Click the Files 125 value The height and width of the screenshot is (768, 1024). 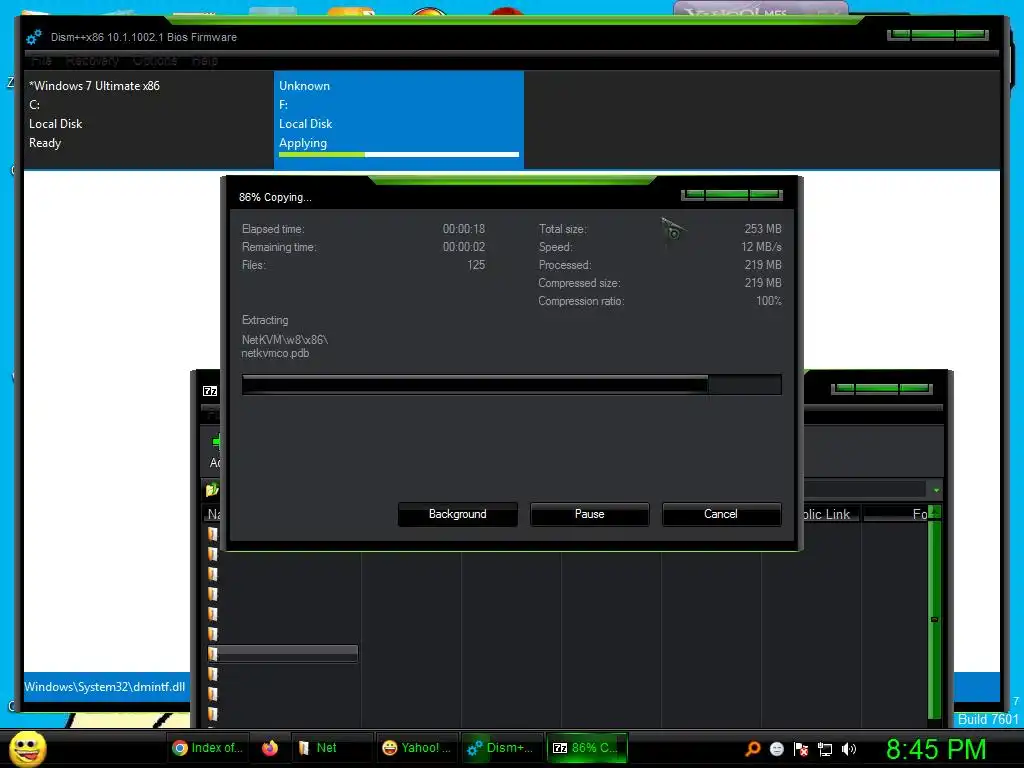point(476,265)
